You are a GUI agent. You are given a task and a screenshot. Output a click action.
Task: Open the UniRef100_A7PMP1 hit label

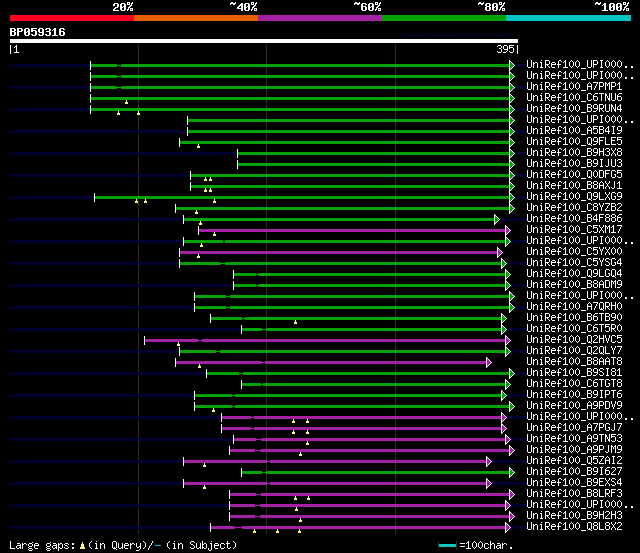point(574,87)
